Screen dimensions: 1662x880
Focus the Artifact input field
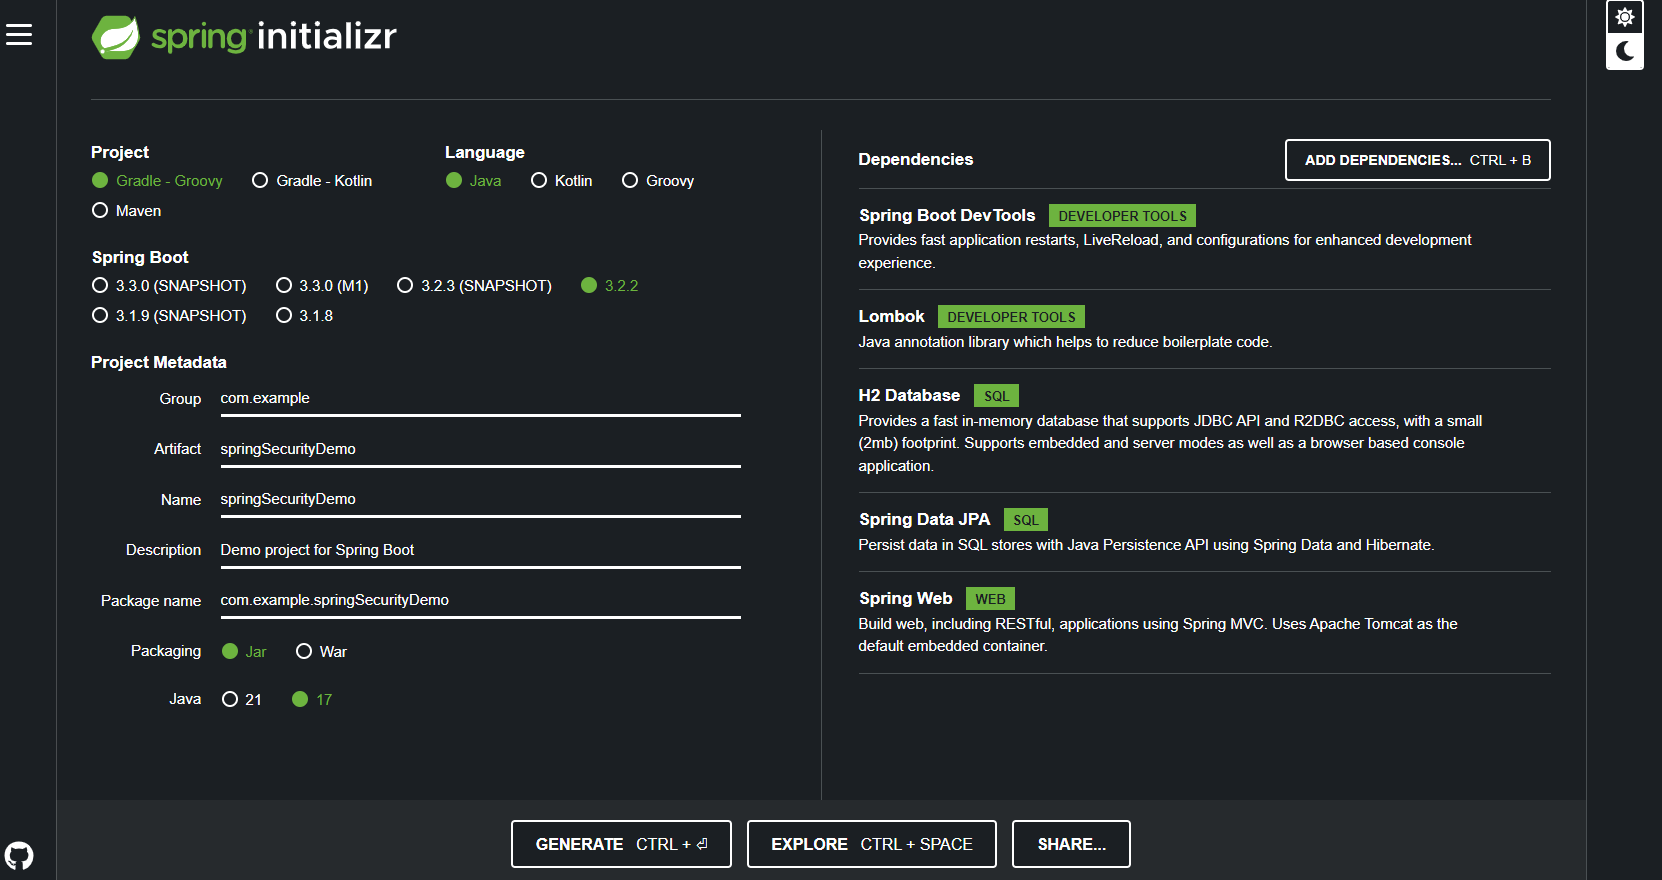480,449
